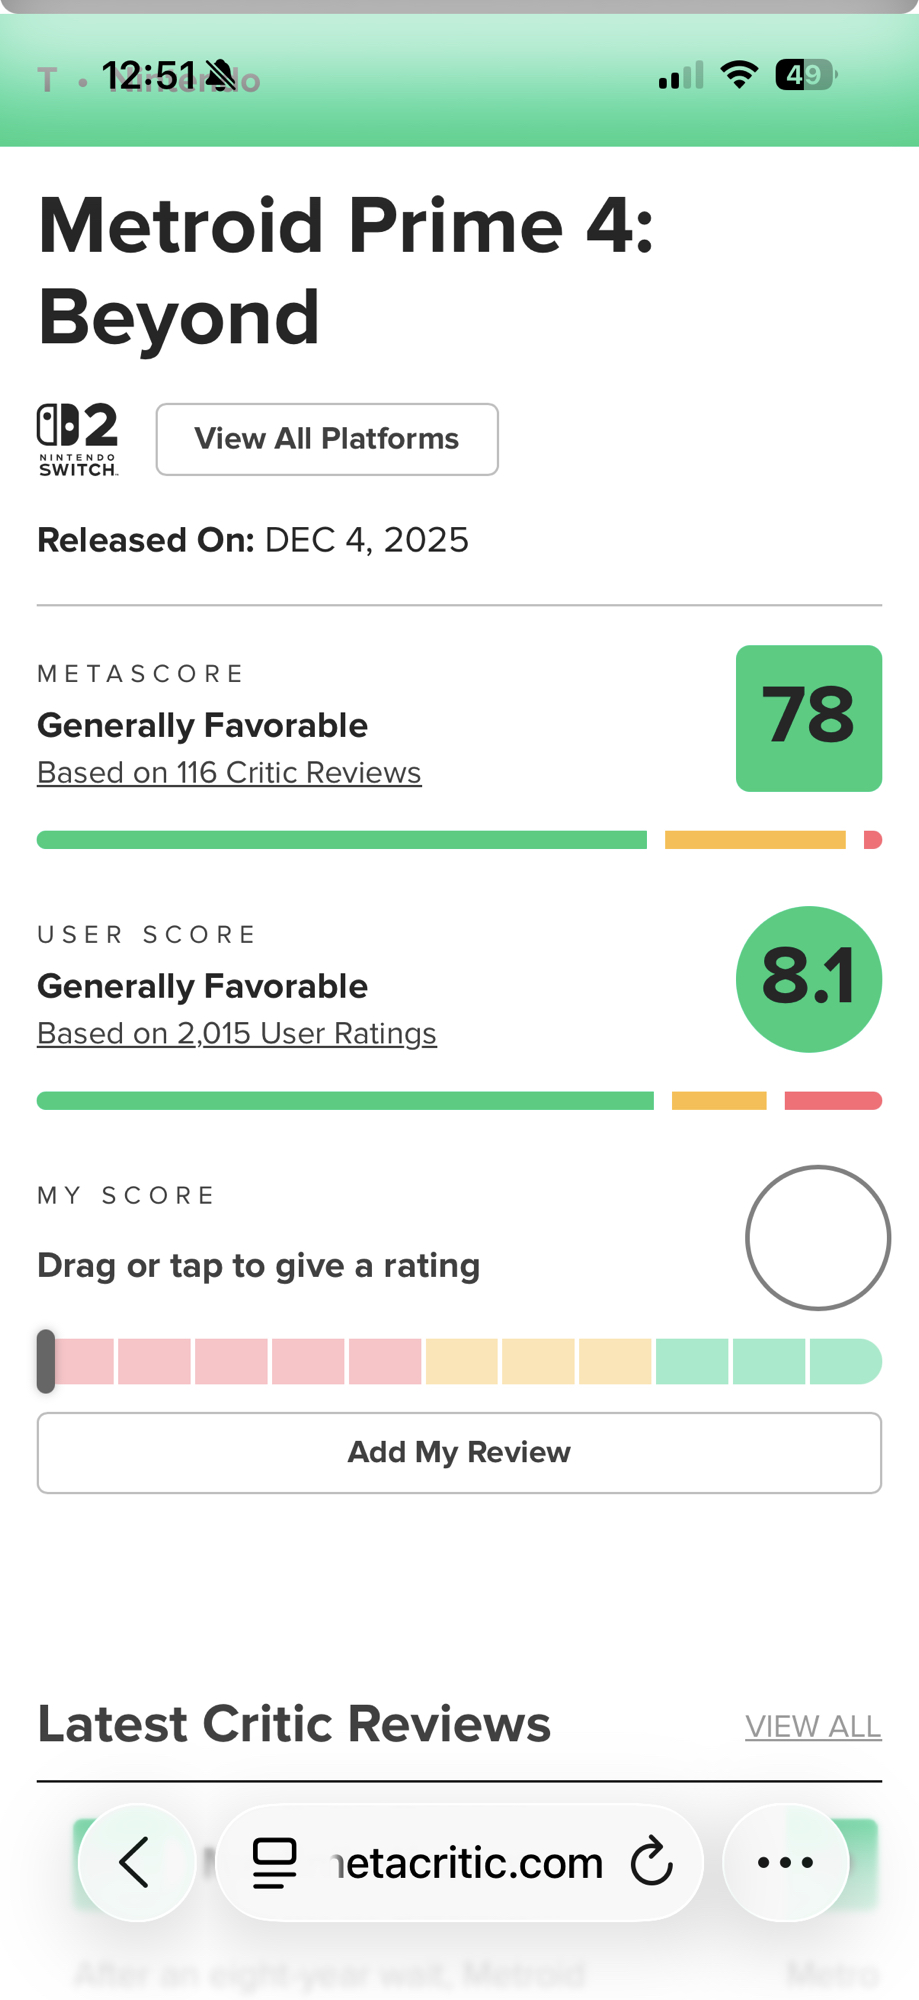Tap the 8.1 user score circle

(x=808, y=979)
